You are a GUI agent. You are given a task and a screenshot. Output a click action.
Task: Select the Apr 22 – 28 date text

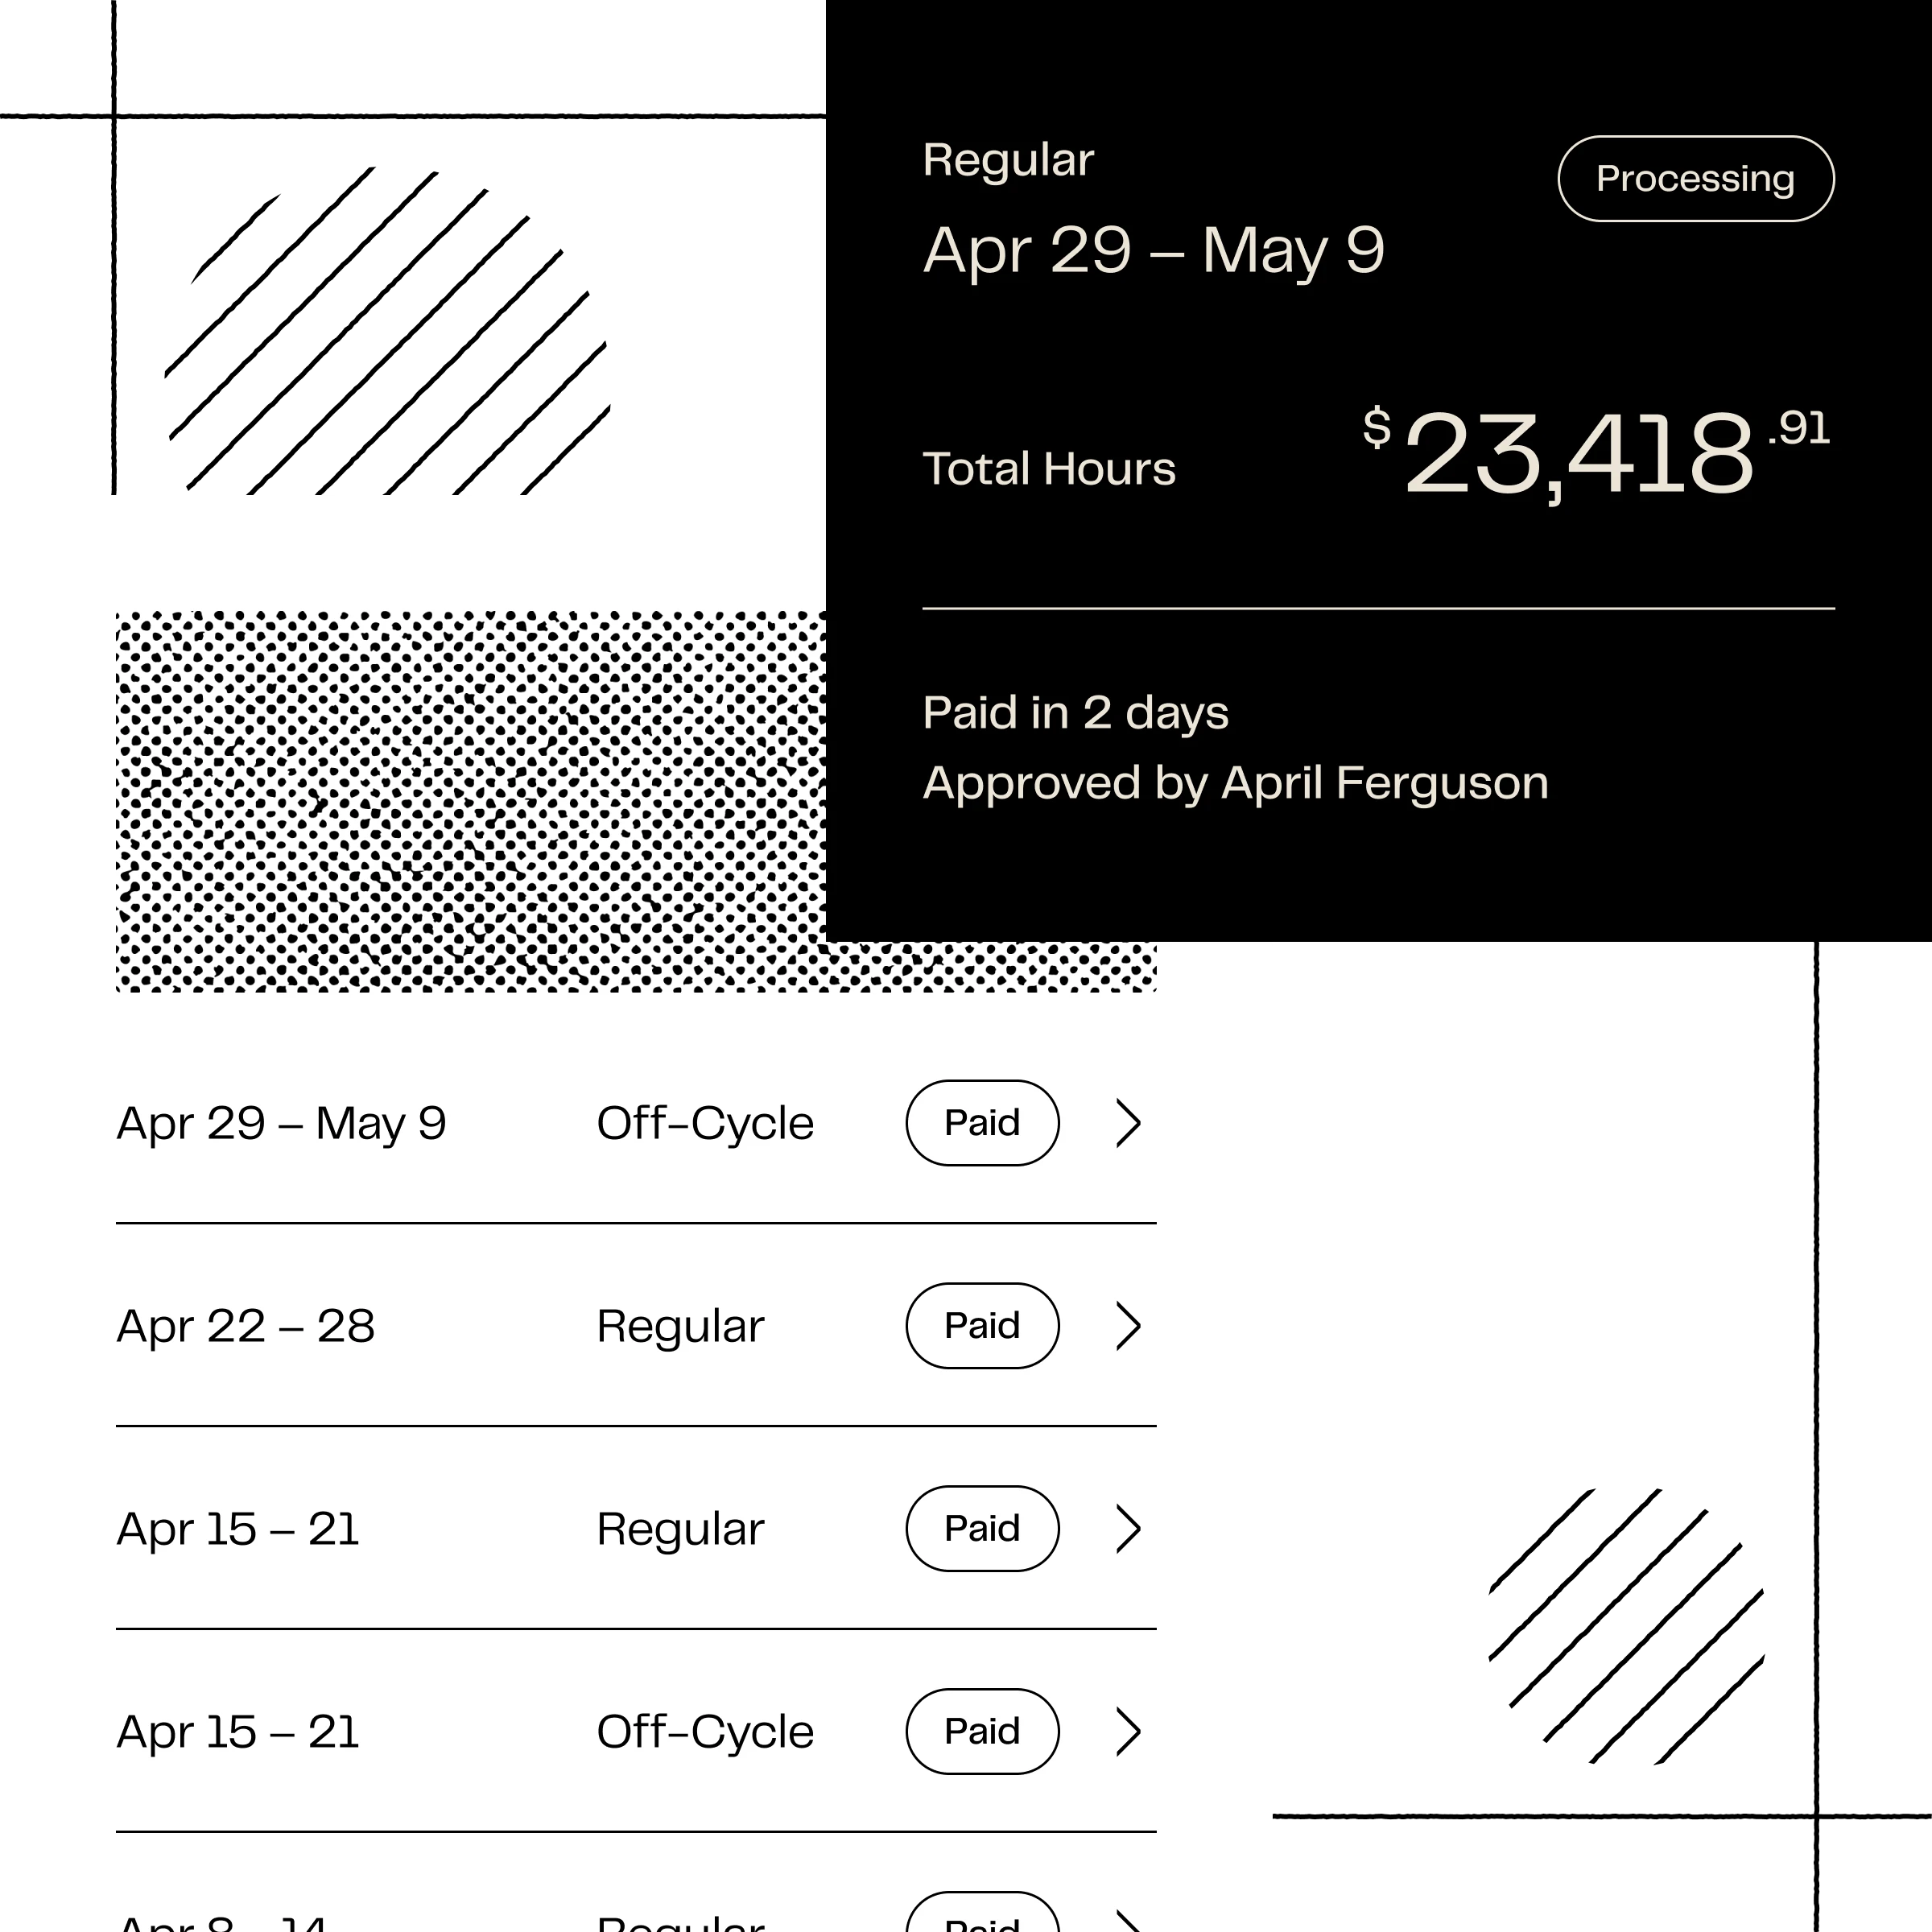246,1326
